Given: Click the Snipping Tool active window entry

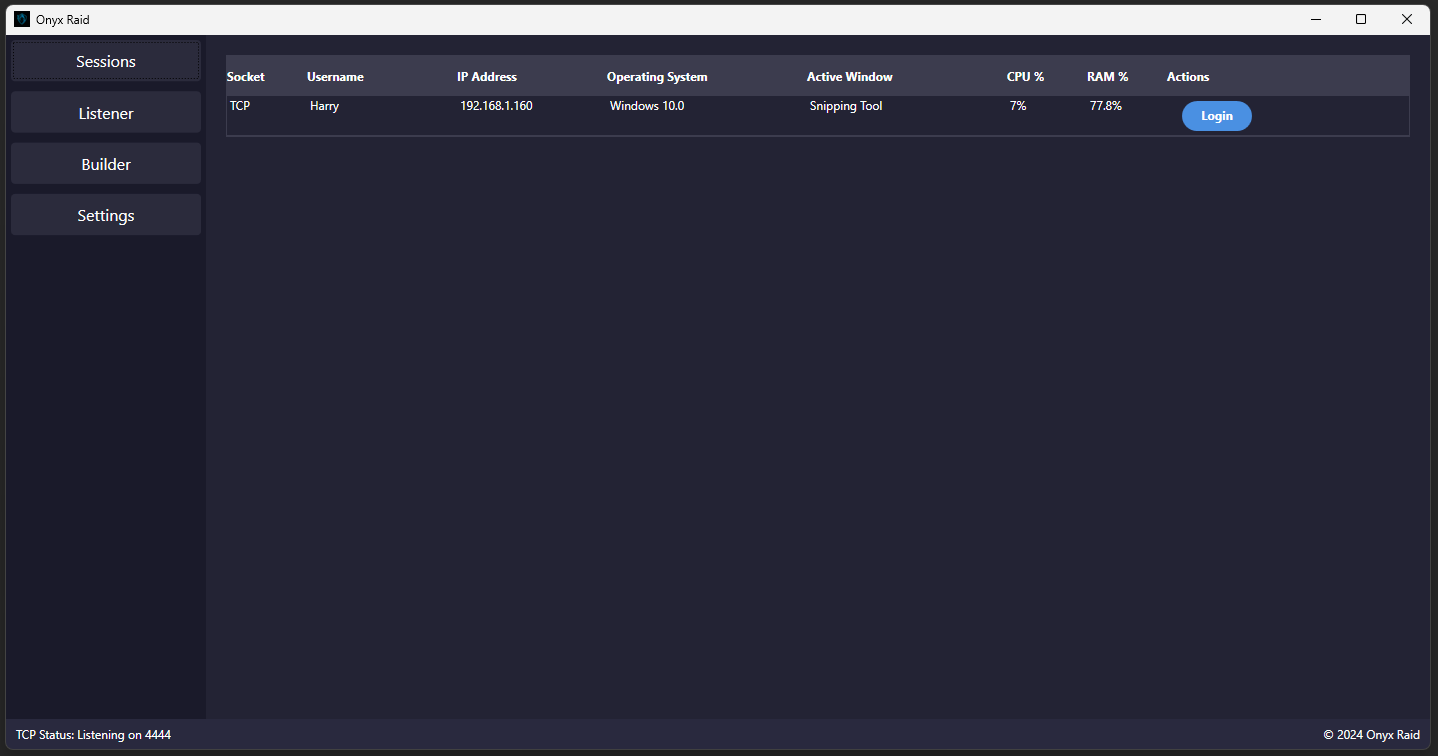Looking at the screenshot, I should point(845,106).
